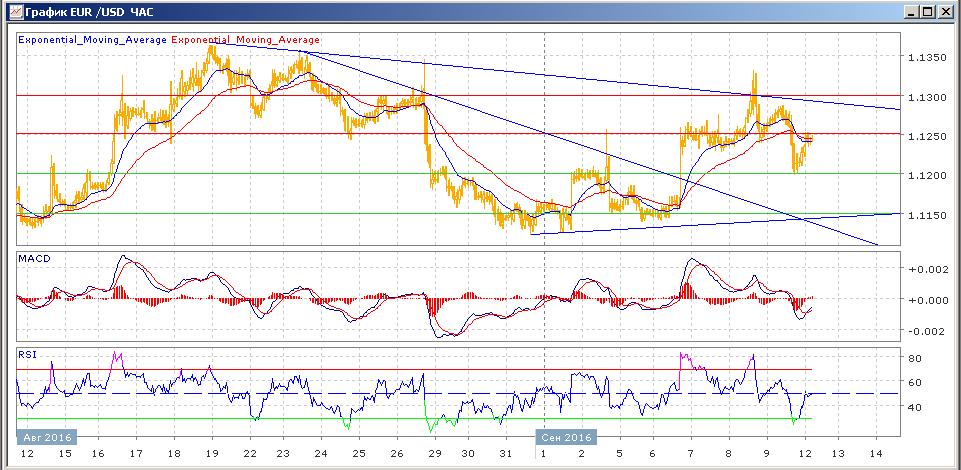Viewport: 961px width, 470px height.
Task: Click the title text 'График EUR /USD ЧАС'
Action: click(x=90, y=11)
